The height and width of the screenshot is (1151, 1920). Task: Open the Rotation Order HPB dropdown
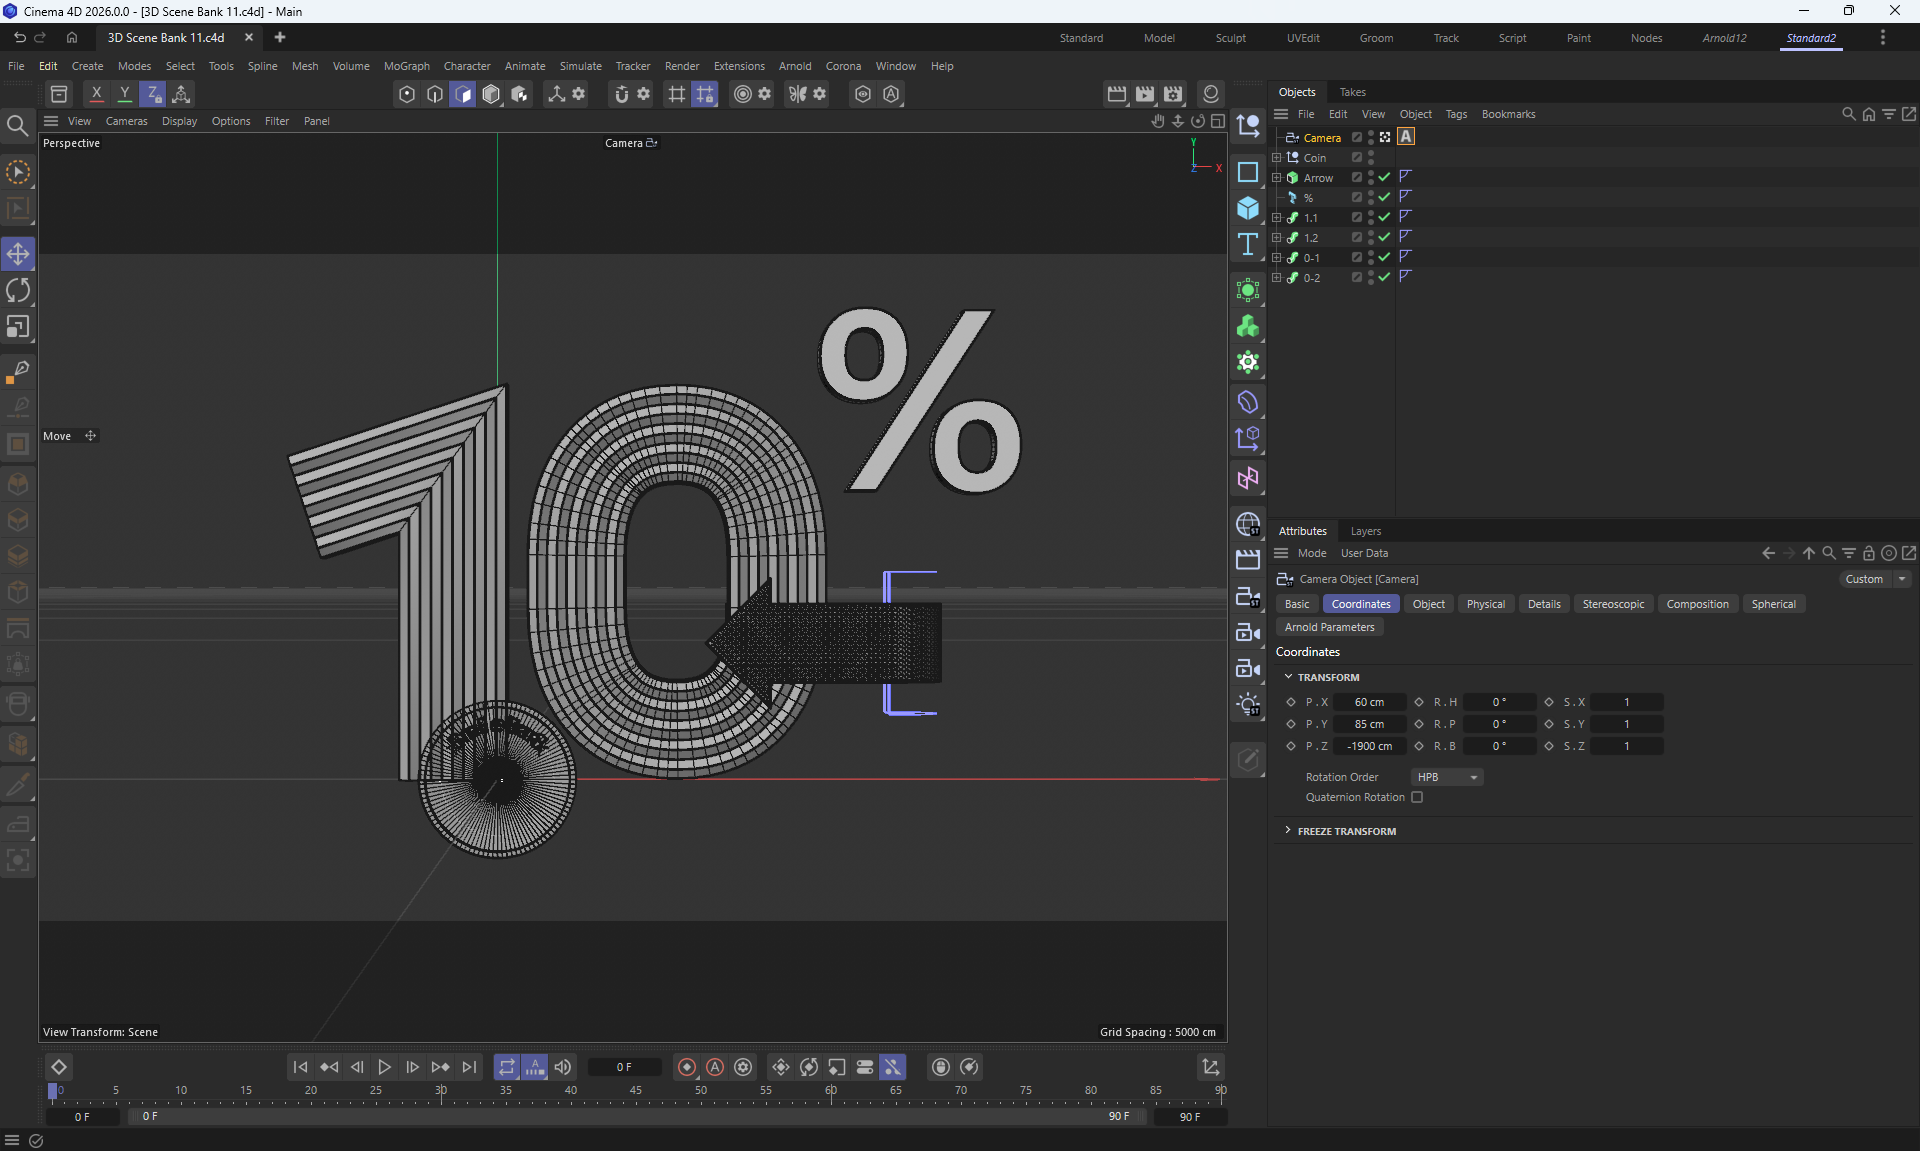point(1446,777)
